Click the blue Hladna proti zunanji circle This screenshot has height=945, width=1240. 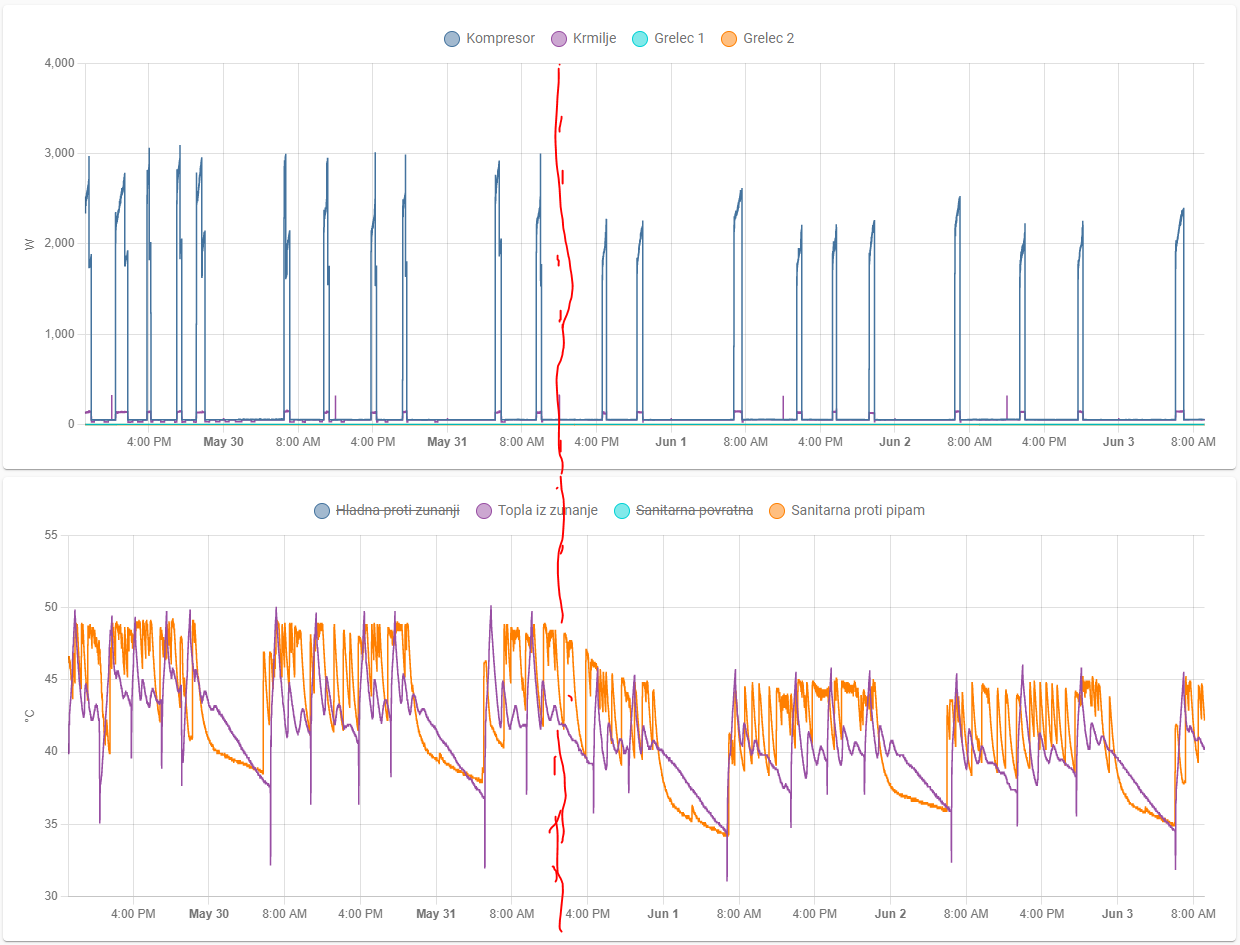[x=322, y=511]
